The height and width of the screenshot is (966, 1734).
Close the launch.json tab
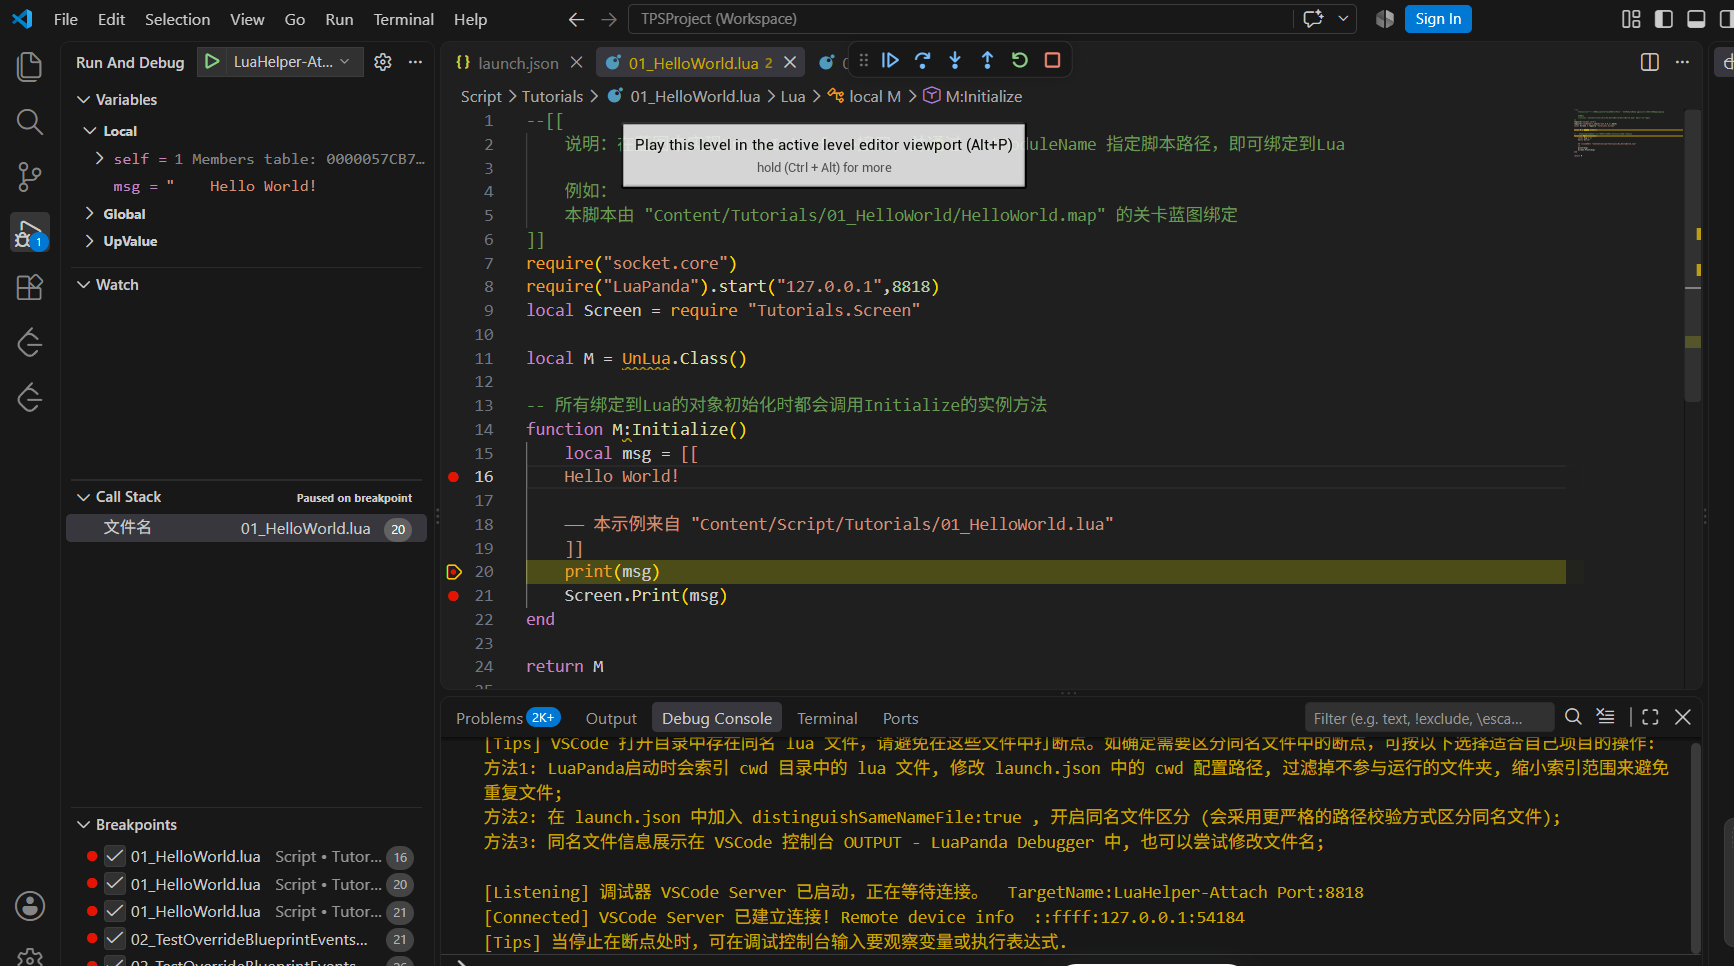[x=576, y=62]
